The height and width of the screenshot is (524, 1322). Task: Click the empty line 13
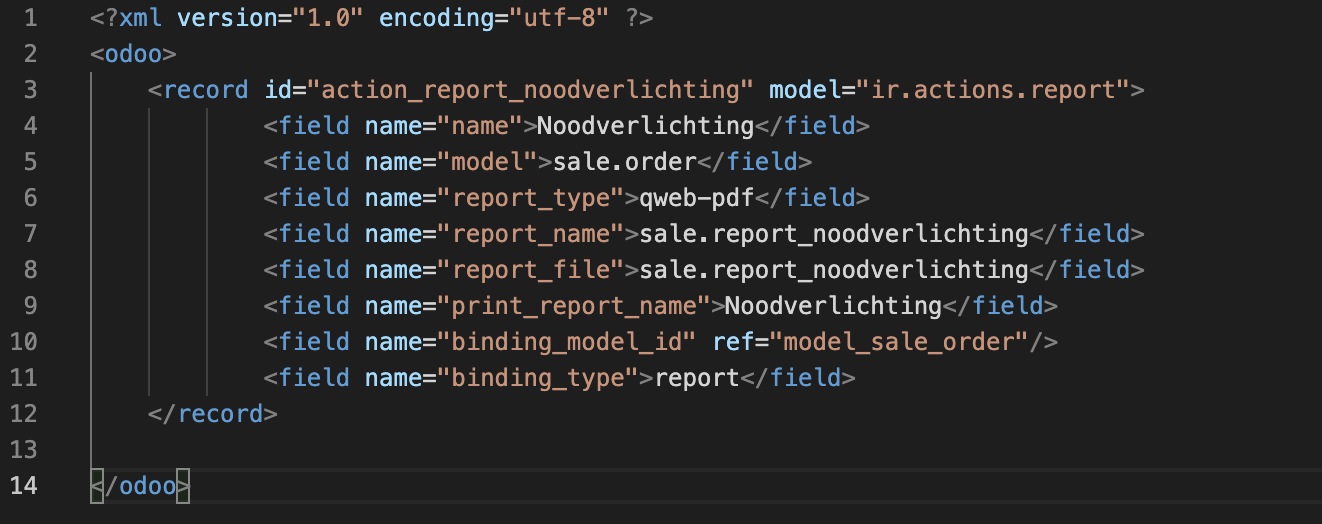(x=700, y=449)
